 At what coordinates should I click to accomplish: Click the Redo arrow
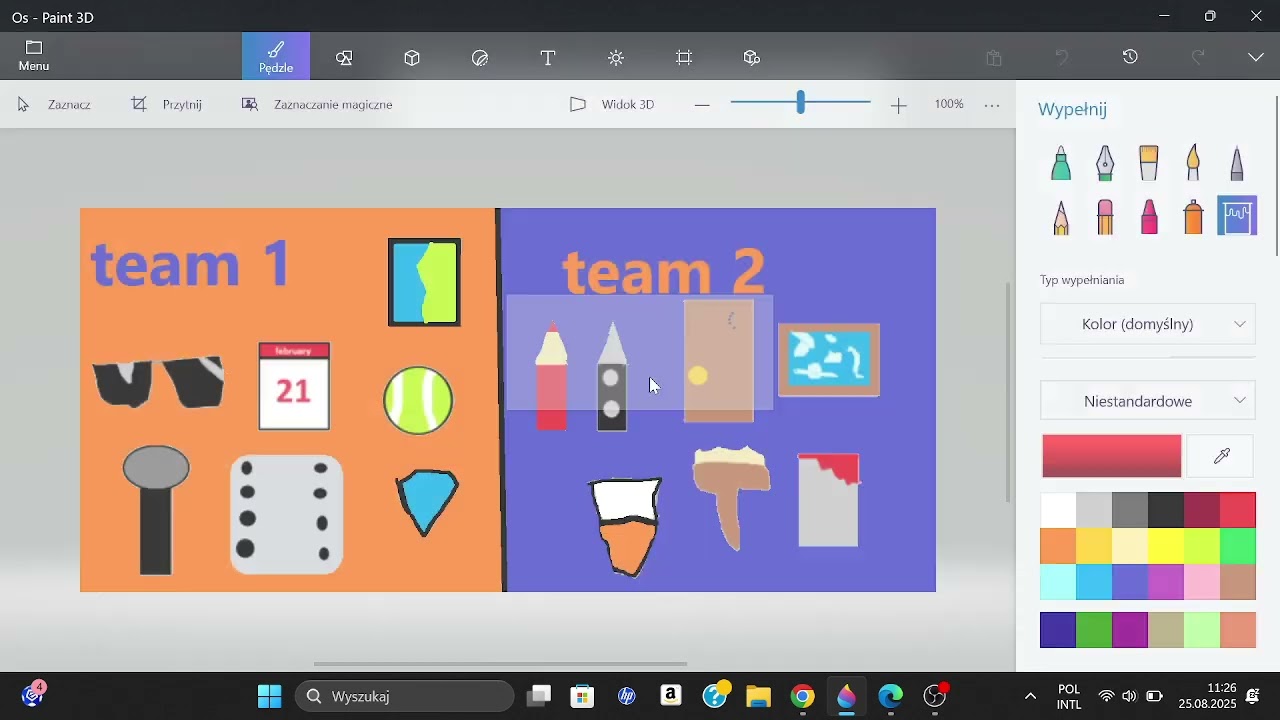[1198, 58]
